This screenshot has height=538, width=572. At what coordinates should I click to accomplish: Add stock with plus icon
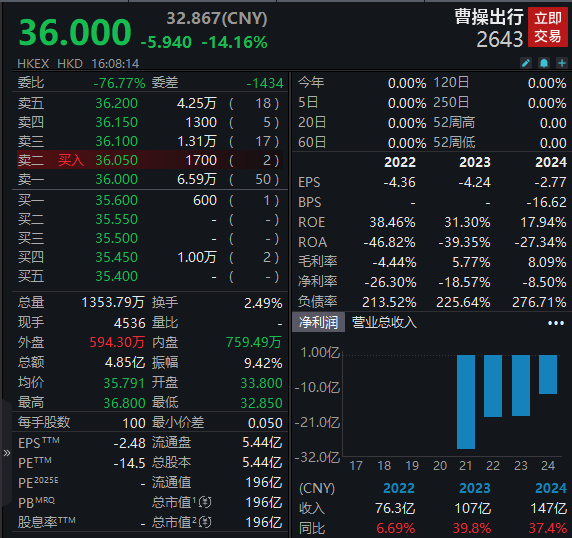[562, 63]
